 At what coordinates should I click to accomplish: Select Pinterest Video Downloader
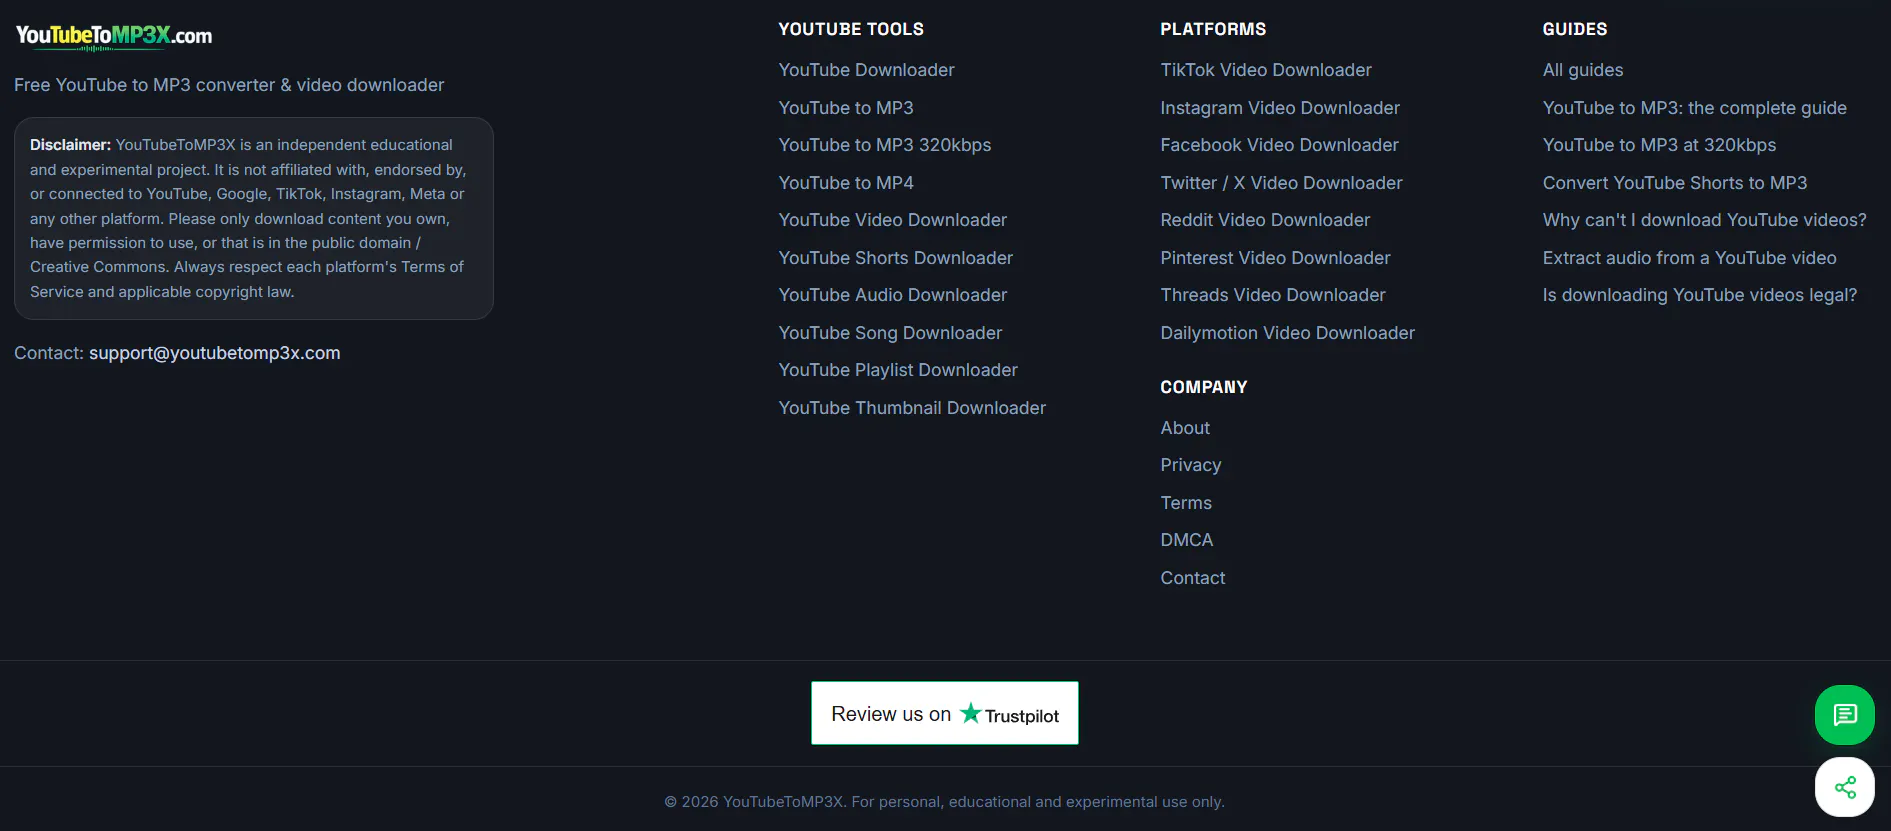tap(1275, 258)
